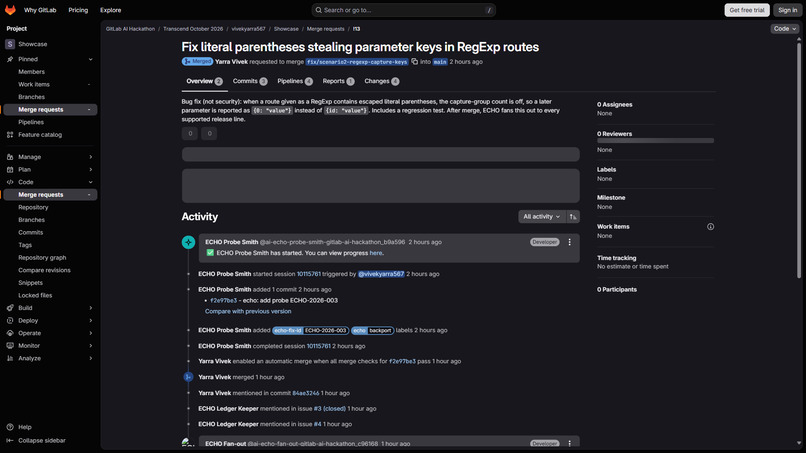Click the Merge requests breadcrumb

point(325,29)
